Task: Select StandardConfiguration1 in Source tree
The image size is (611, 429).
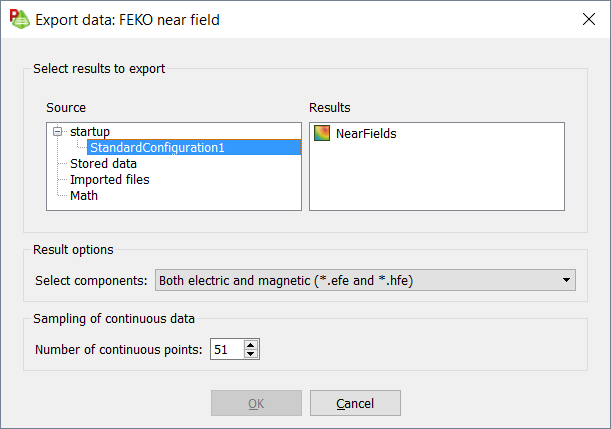Action: [x=157, y=148]
